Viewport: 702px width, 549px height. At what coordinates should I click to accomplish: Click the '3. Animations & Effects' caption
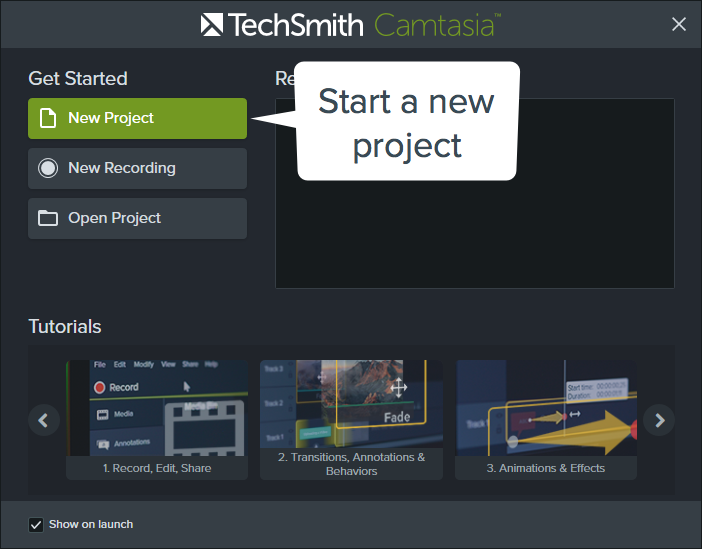(546, 468)
